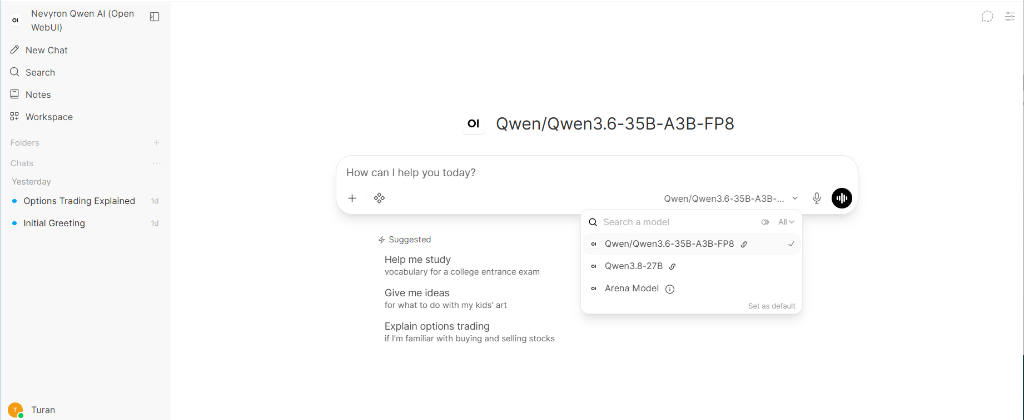
Task: Click the Suggested label
Action: pos(409,240)
